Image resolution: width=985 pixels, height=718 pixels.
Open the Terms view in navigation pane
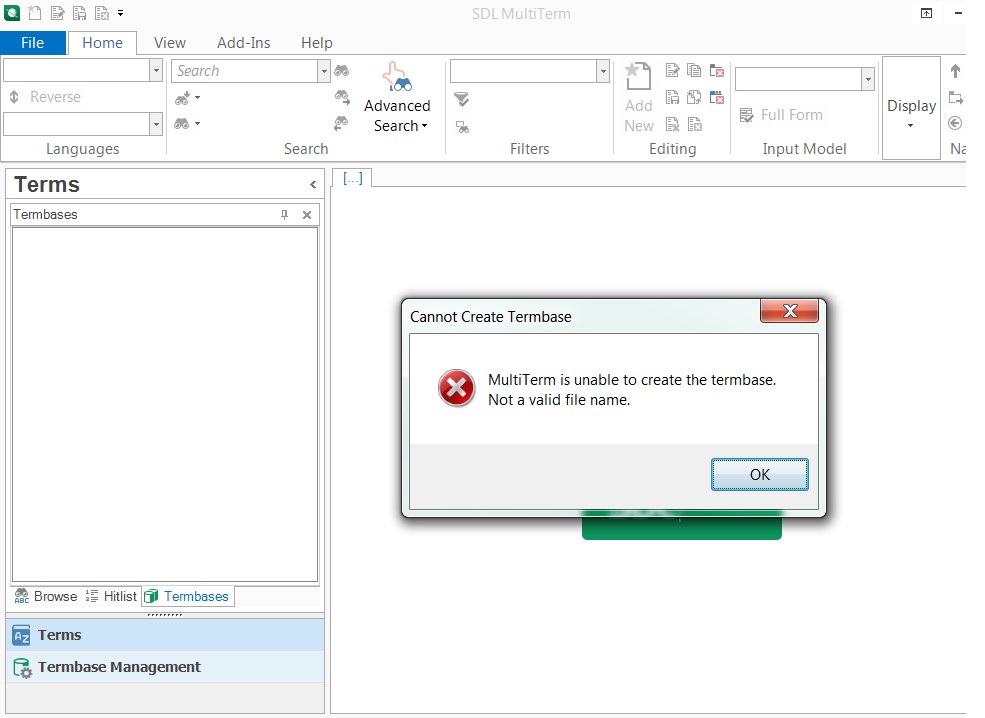tap(165, 635)
